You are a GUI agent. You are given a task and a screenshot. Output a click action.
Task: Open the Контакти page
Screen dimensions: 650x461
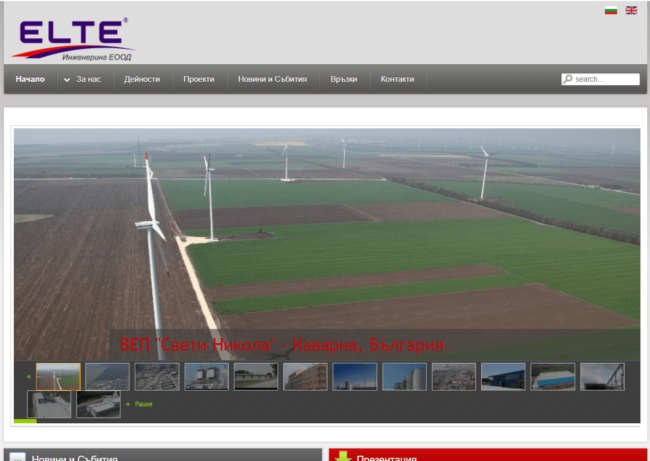(x=397, y=79)
